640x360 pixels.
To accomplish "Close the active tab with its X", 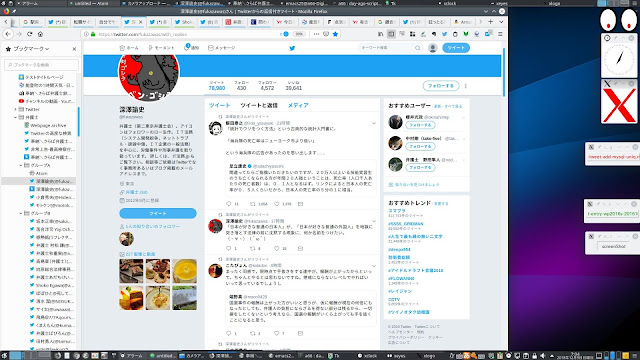I will point(141,22).
